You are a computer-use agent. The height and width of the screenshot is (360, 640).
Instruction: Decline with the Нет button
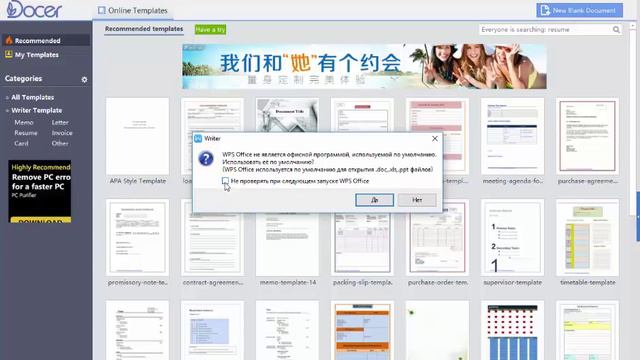(x=417, y=200)
